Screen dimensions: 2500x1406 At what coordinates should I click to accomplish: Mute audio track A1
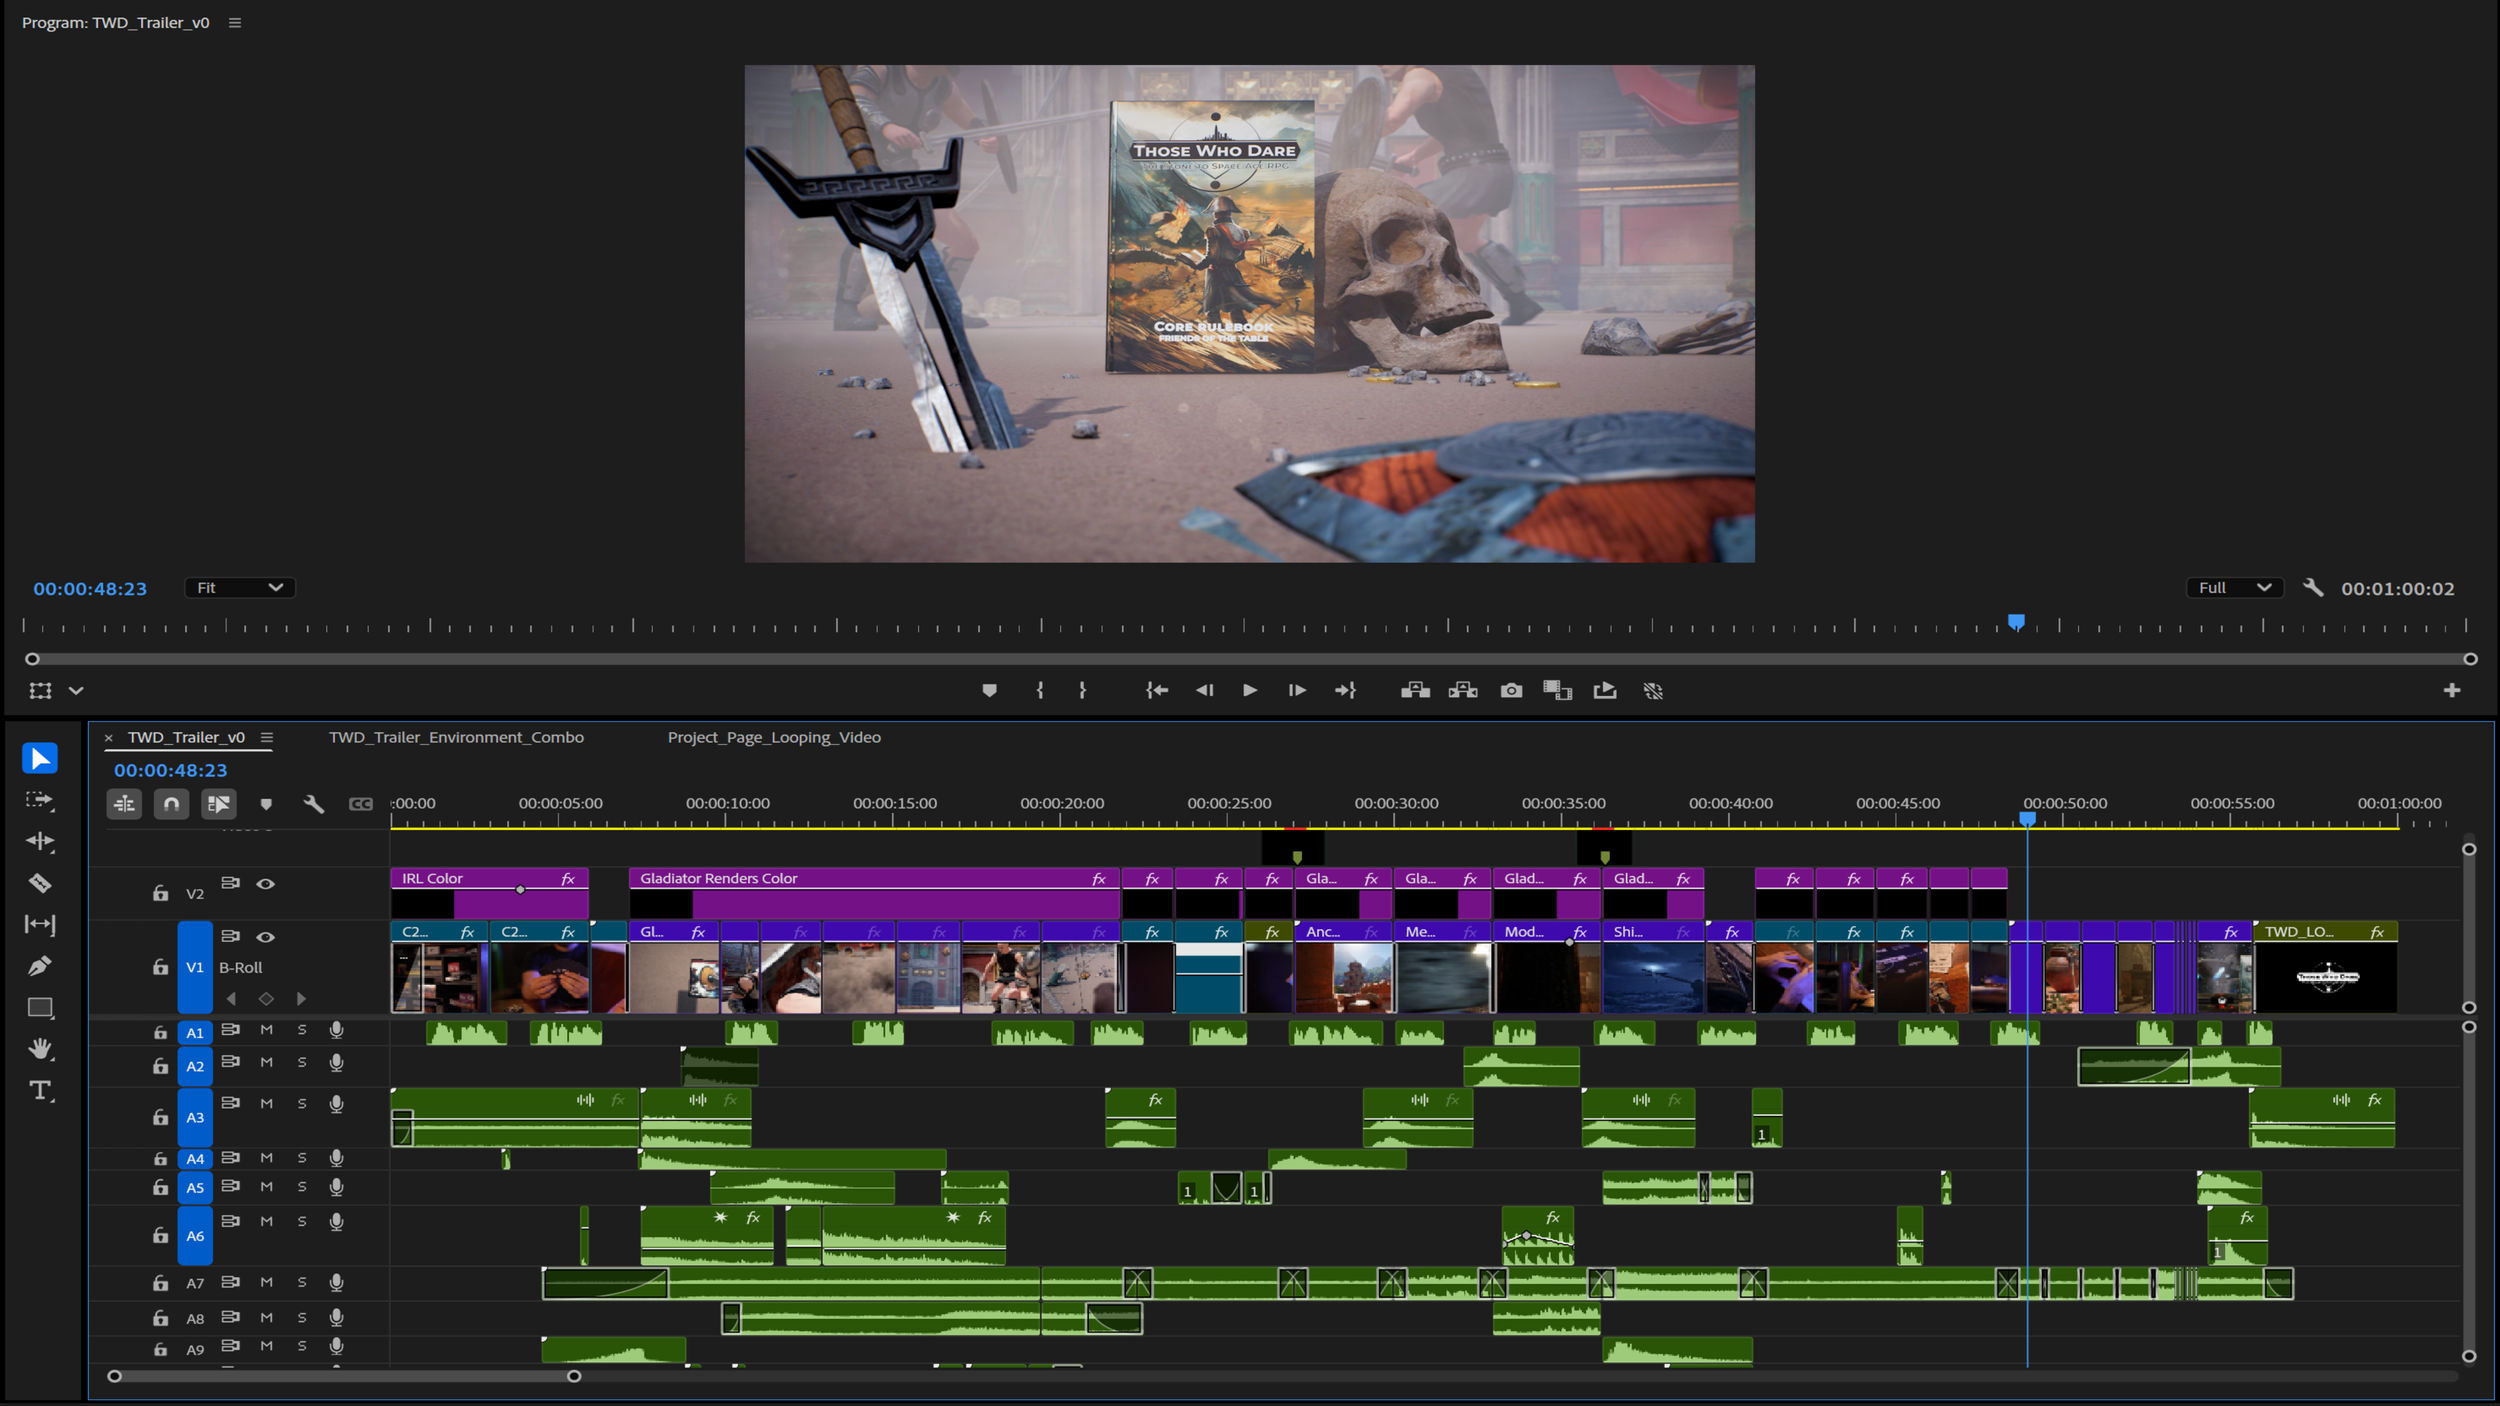coord(266,1030)
